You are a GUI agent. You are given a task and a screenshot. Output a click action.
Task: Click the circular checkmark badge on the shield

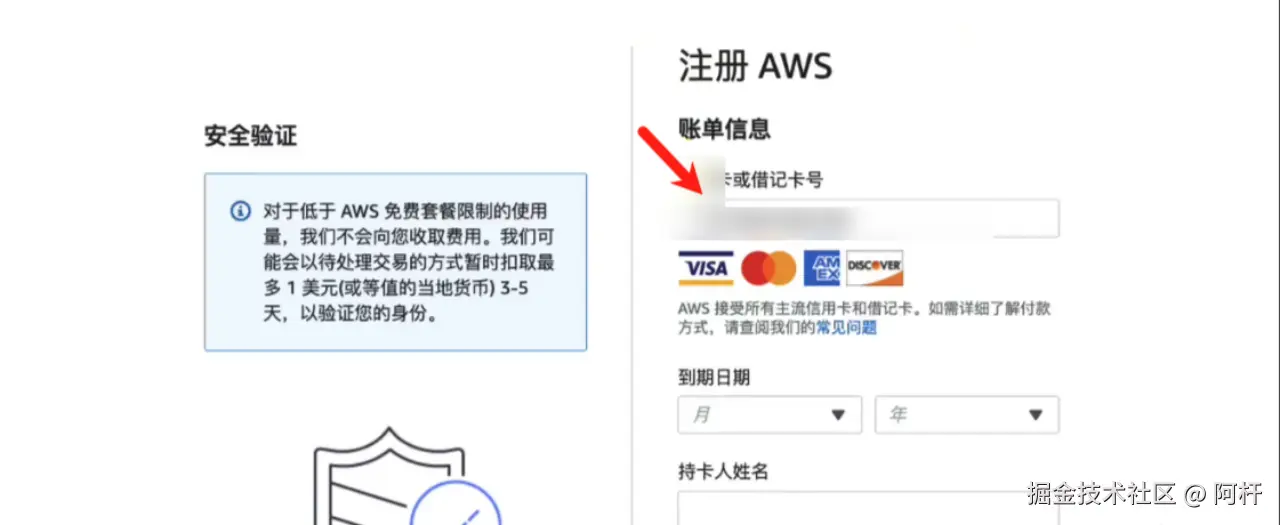pos(455,505)
